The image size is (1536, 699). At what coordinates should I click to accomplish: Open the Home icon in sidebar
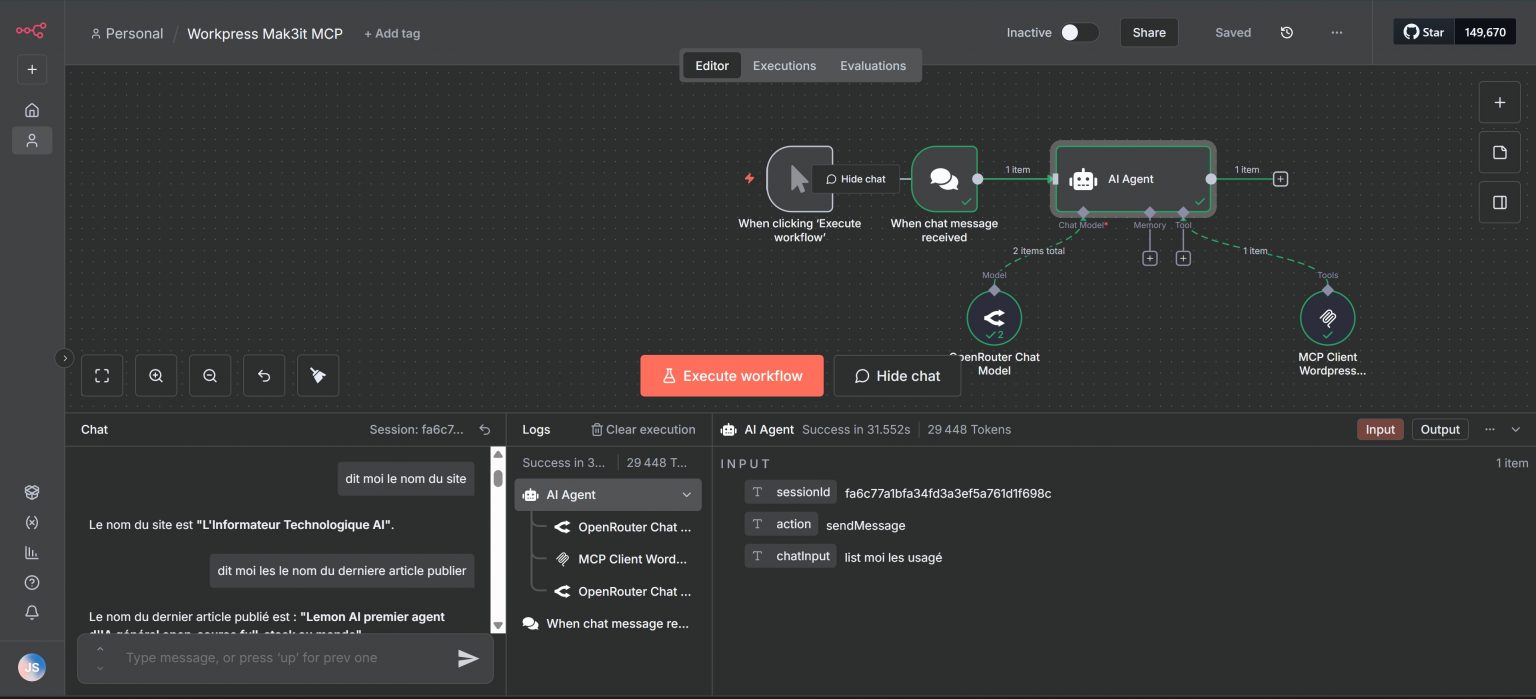pos(32,110)
